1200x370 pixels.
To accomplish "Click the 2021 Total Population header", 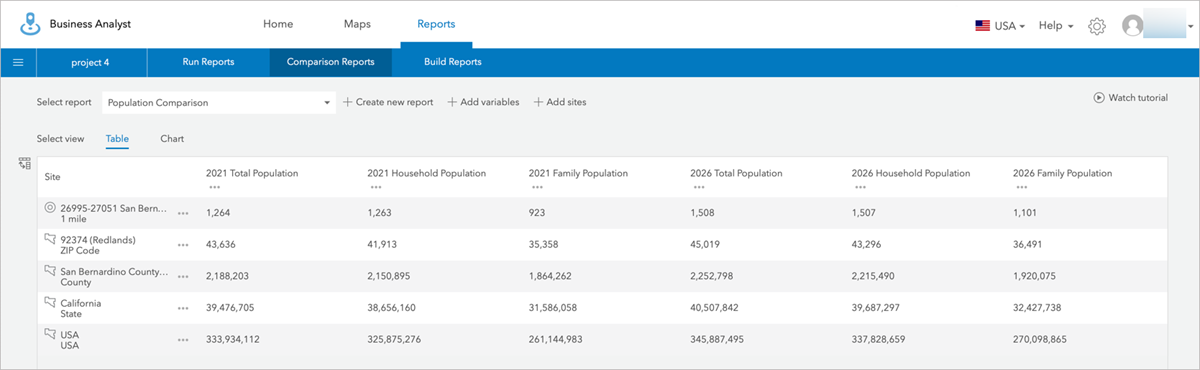I will tap(252, 173).
